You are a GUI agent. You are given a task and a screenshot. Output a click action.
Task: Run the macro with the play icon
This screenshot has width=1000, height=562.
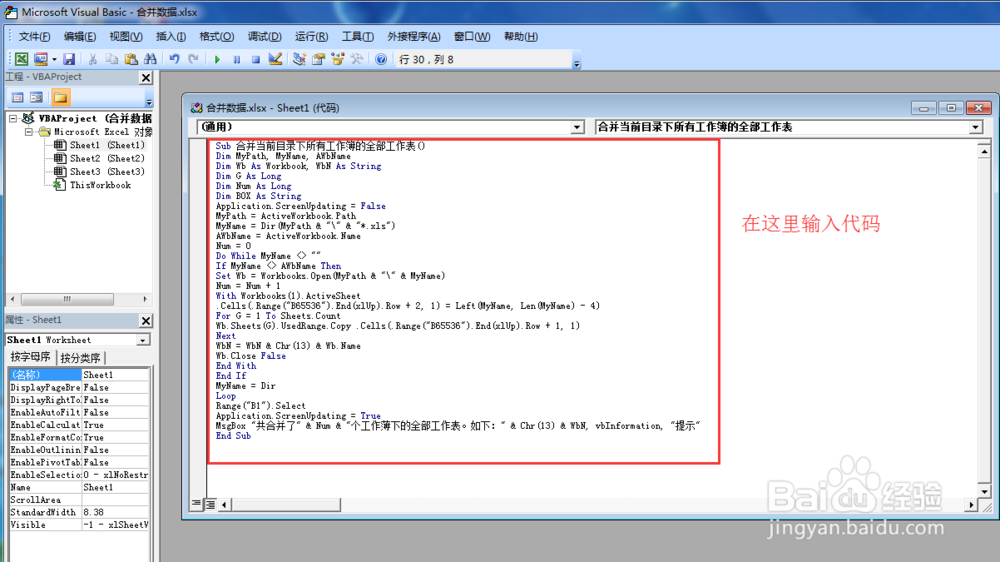pyautogui.click(x=217, y=59)
